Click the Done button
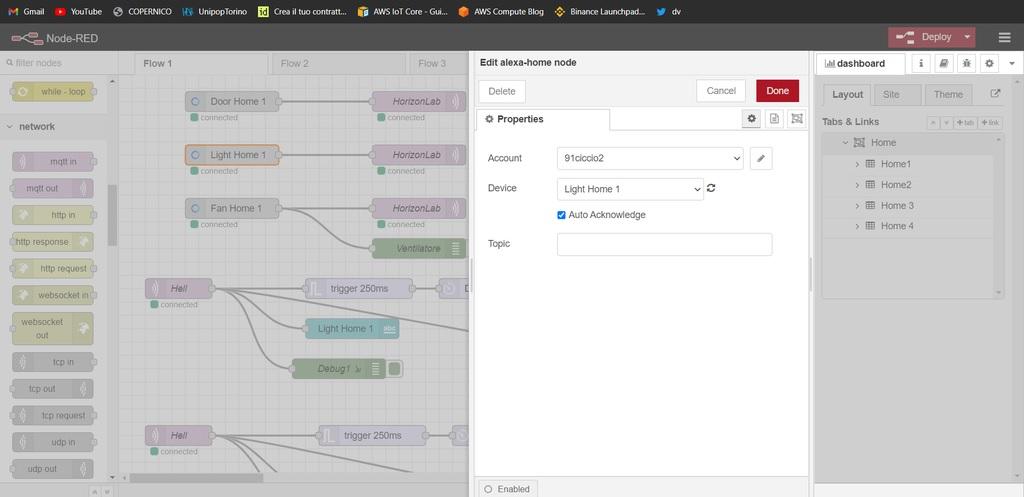This screenshot has height=497, width=1024. [777, 91]
